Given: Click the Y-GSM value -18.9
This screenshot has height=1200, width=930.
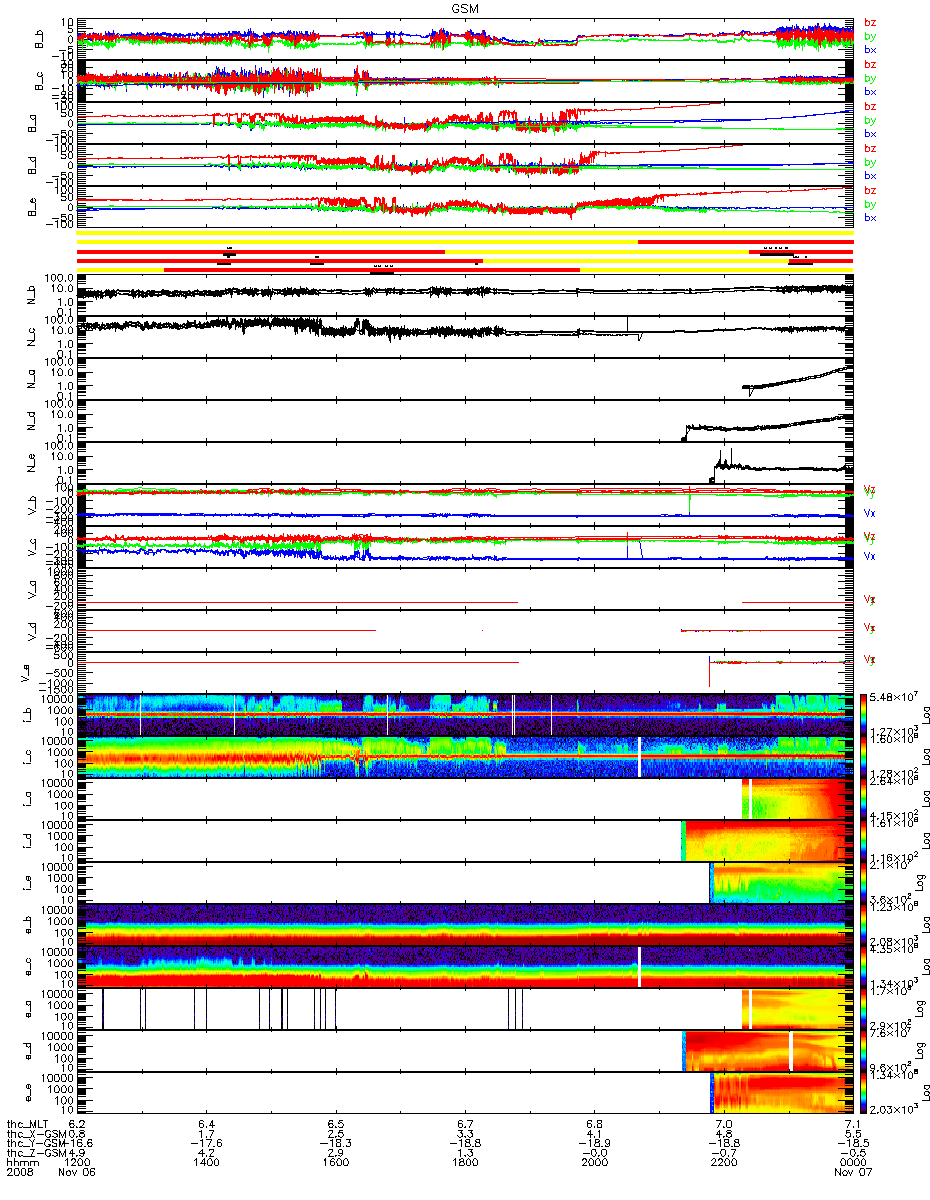Looking at the screenshot, I should [594, 1145].
